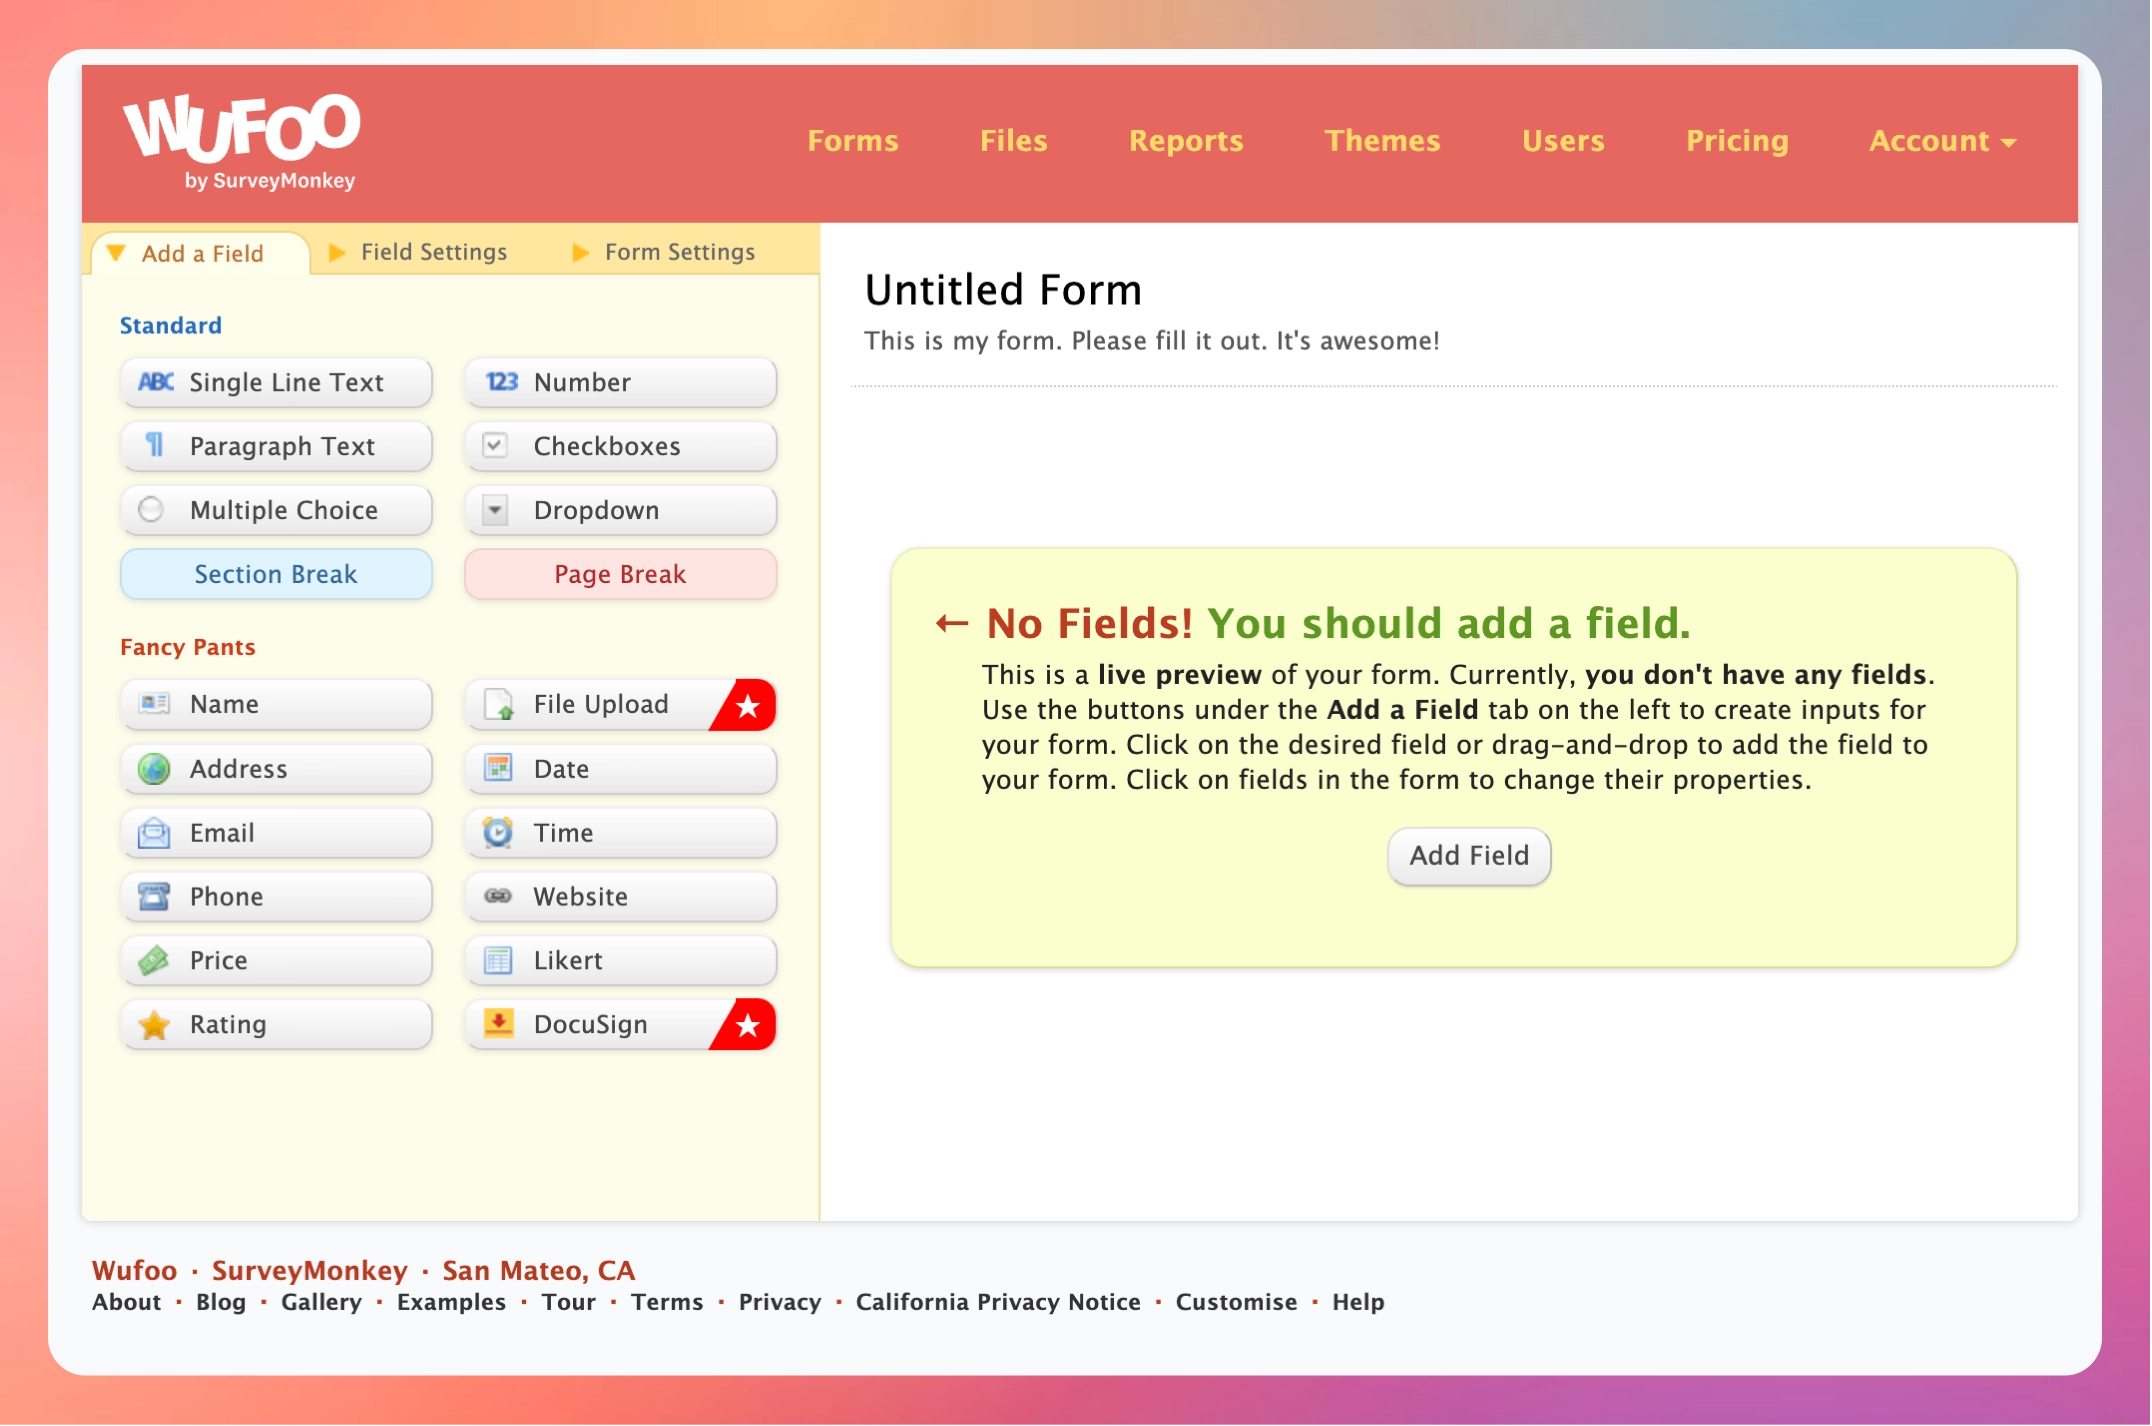Click the chain link icon next to Website

click(498, 896)
